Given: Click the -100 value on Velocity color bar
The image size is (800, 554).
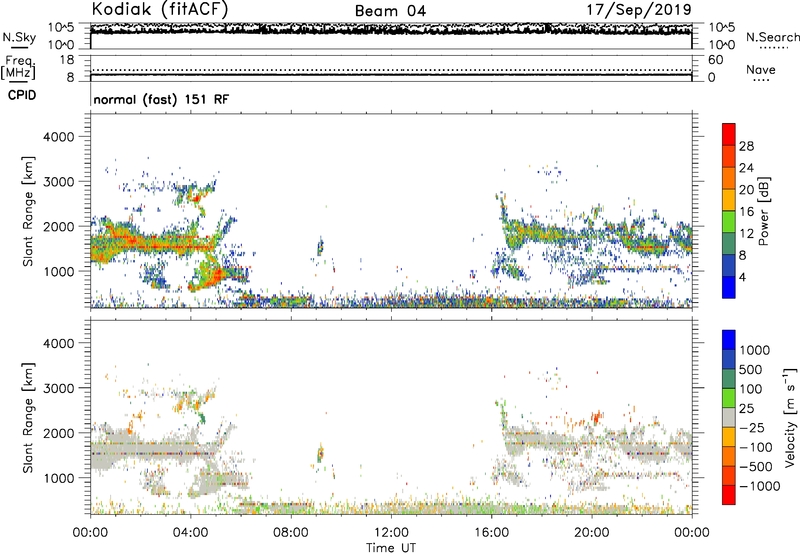Looking at the screenshot, I should pos(755,447).
